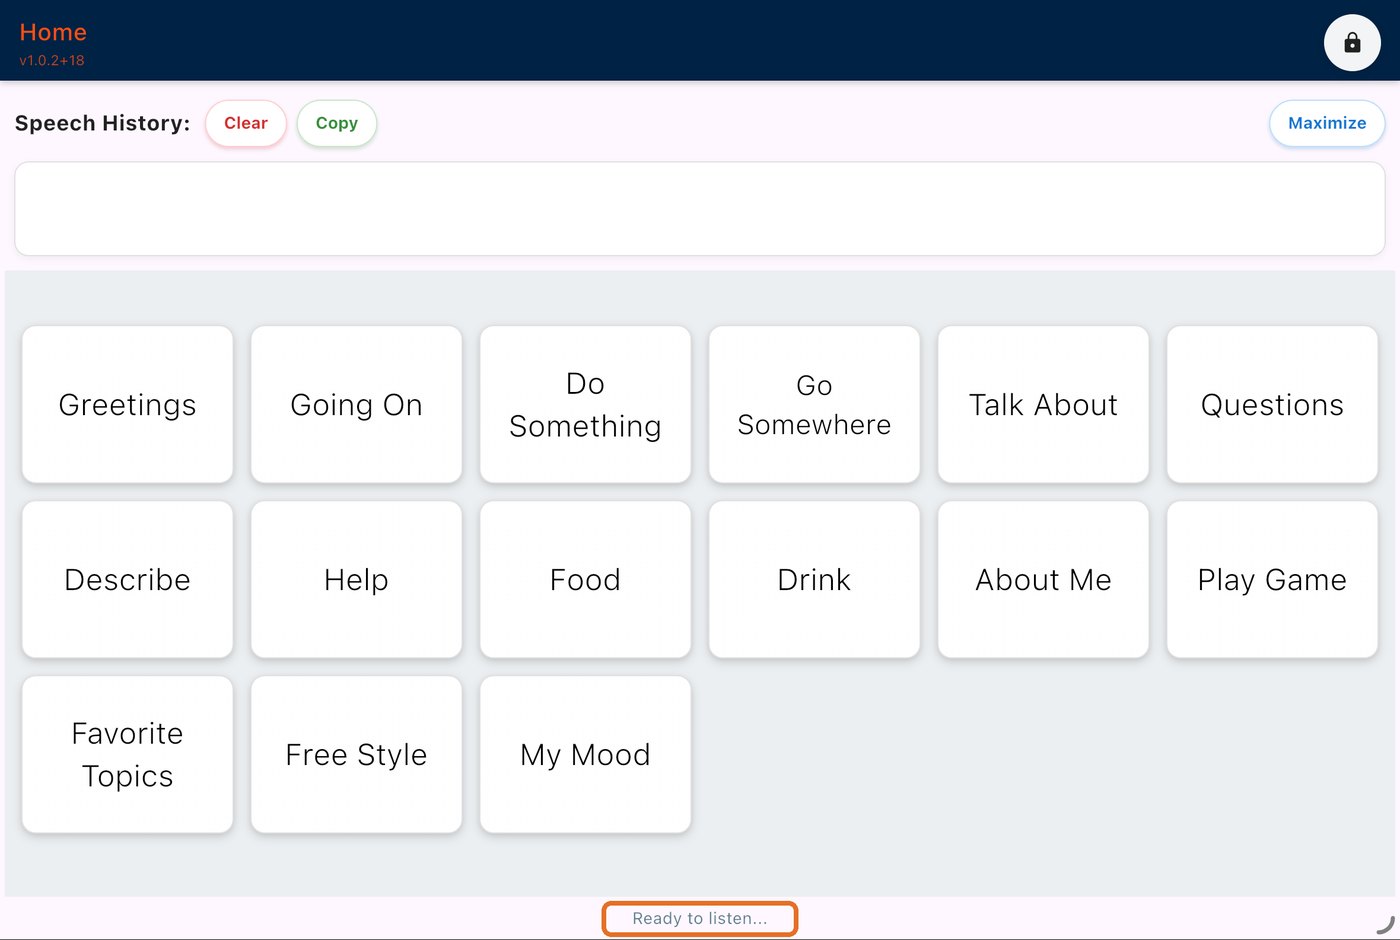Click the Speech History label

[102, 123]
